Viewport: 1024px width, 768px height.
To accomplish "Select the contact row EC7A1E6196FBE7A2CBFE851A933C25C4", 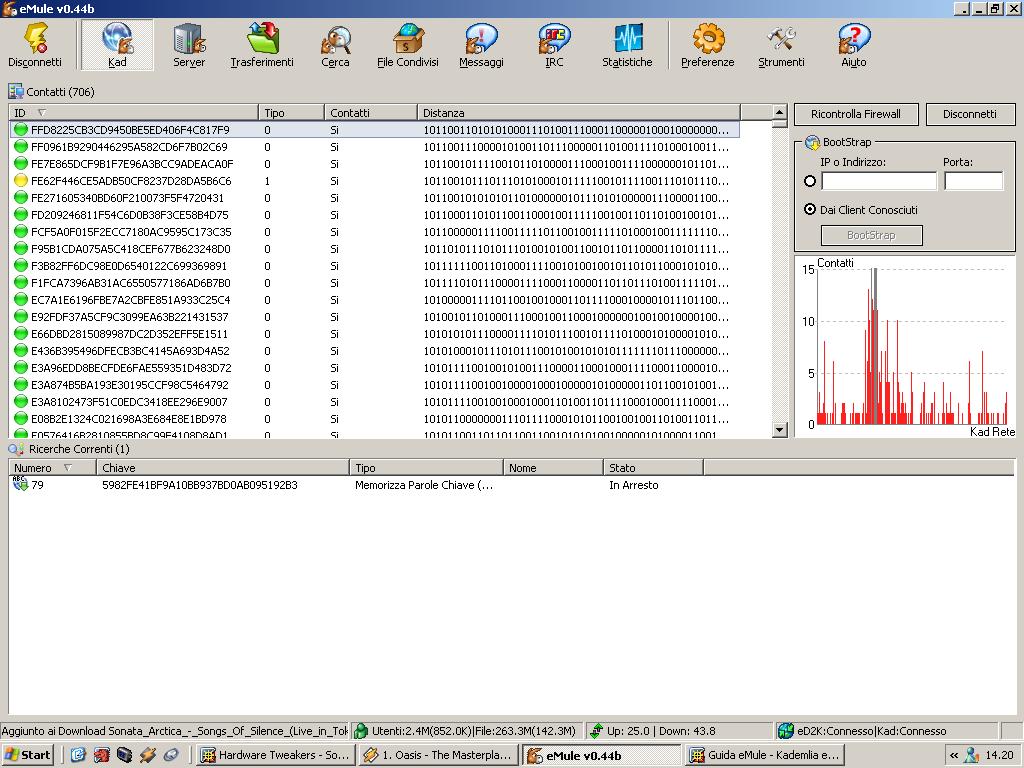I will (374, 300).
